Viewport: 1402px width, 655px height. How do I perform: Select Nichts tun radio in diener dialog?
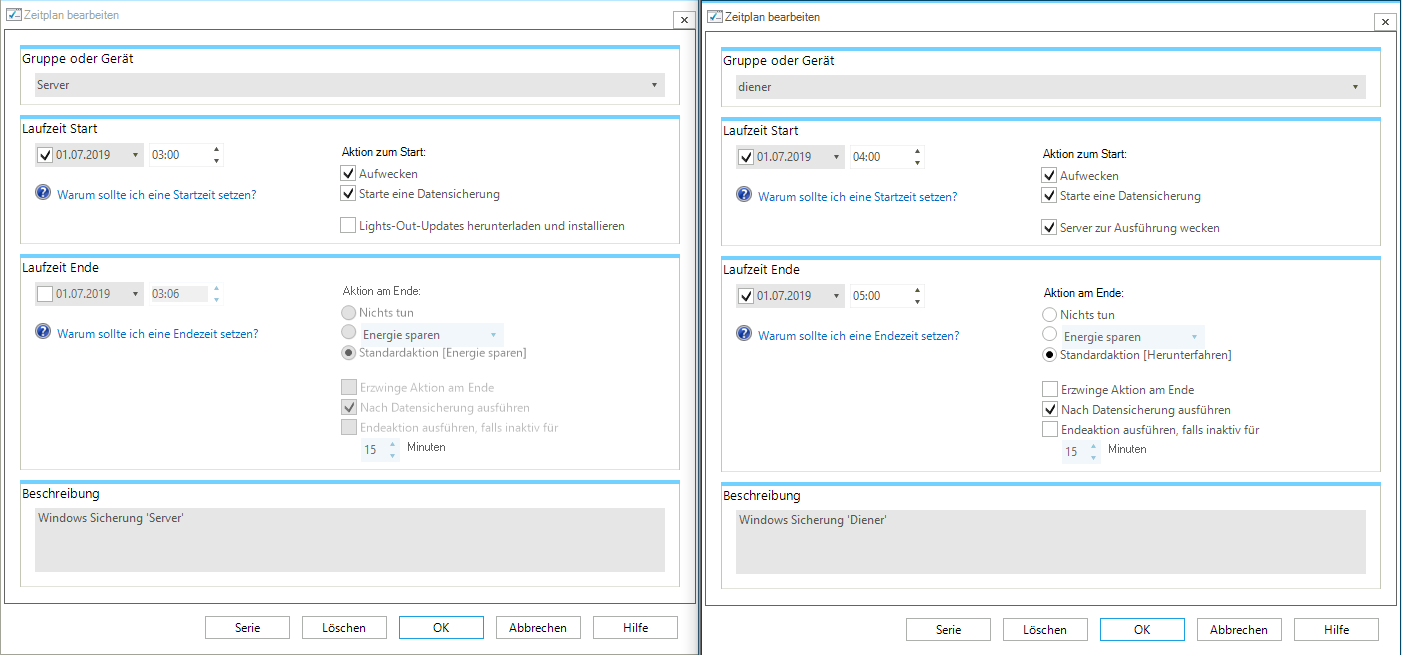[1049, 315]
